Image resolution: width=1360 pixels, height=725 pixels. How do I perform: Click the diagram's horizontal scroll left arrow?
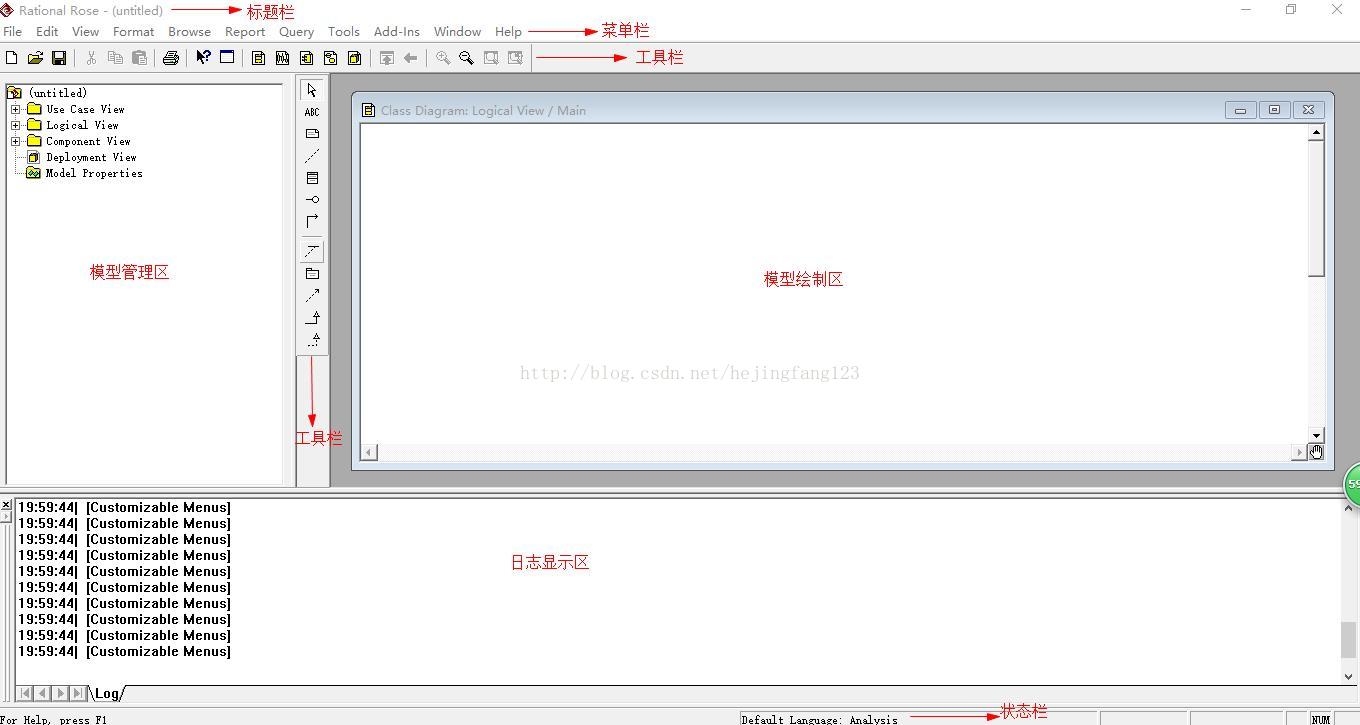click(369, 453)
